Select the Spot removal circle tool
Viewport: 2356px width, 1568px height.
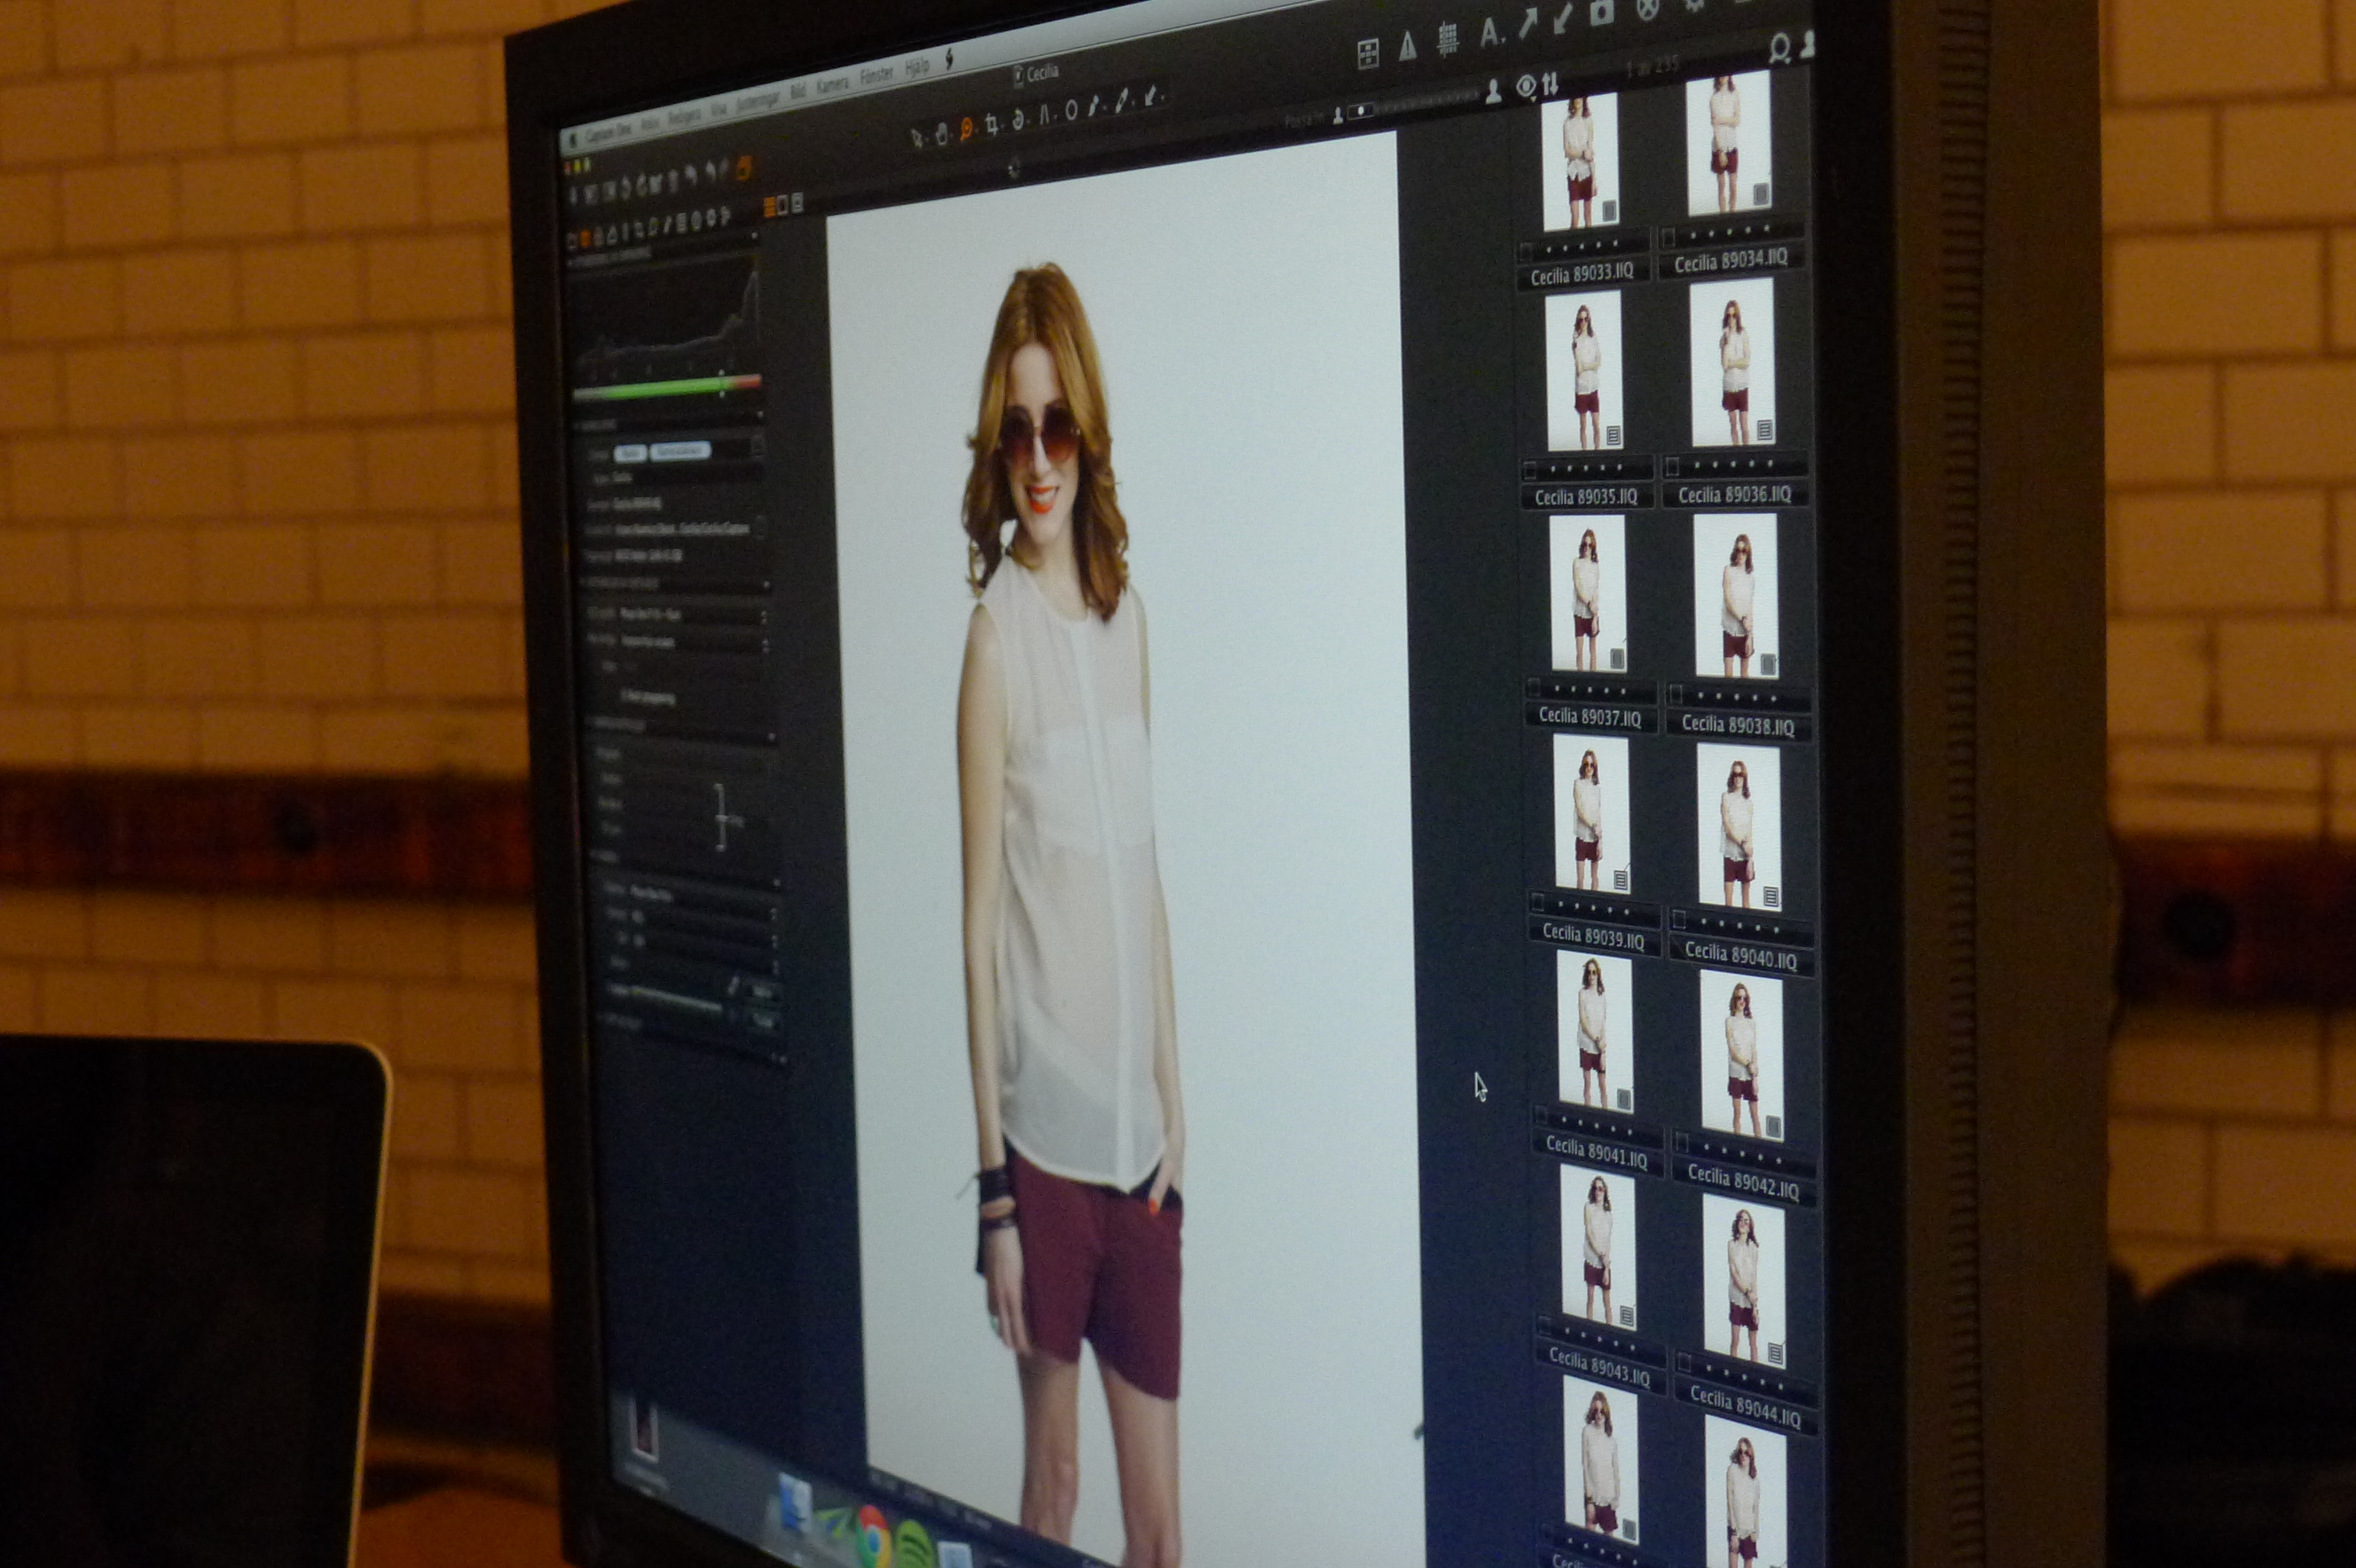[1072, 111]
